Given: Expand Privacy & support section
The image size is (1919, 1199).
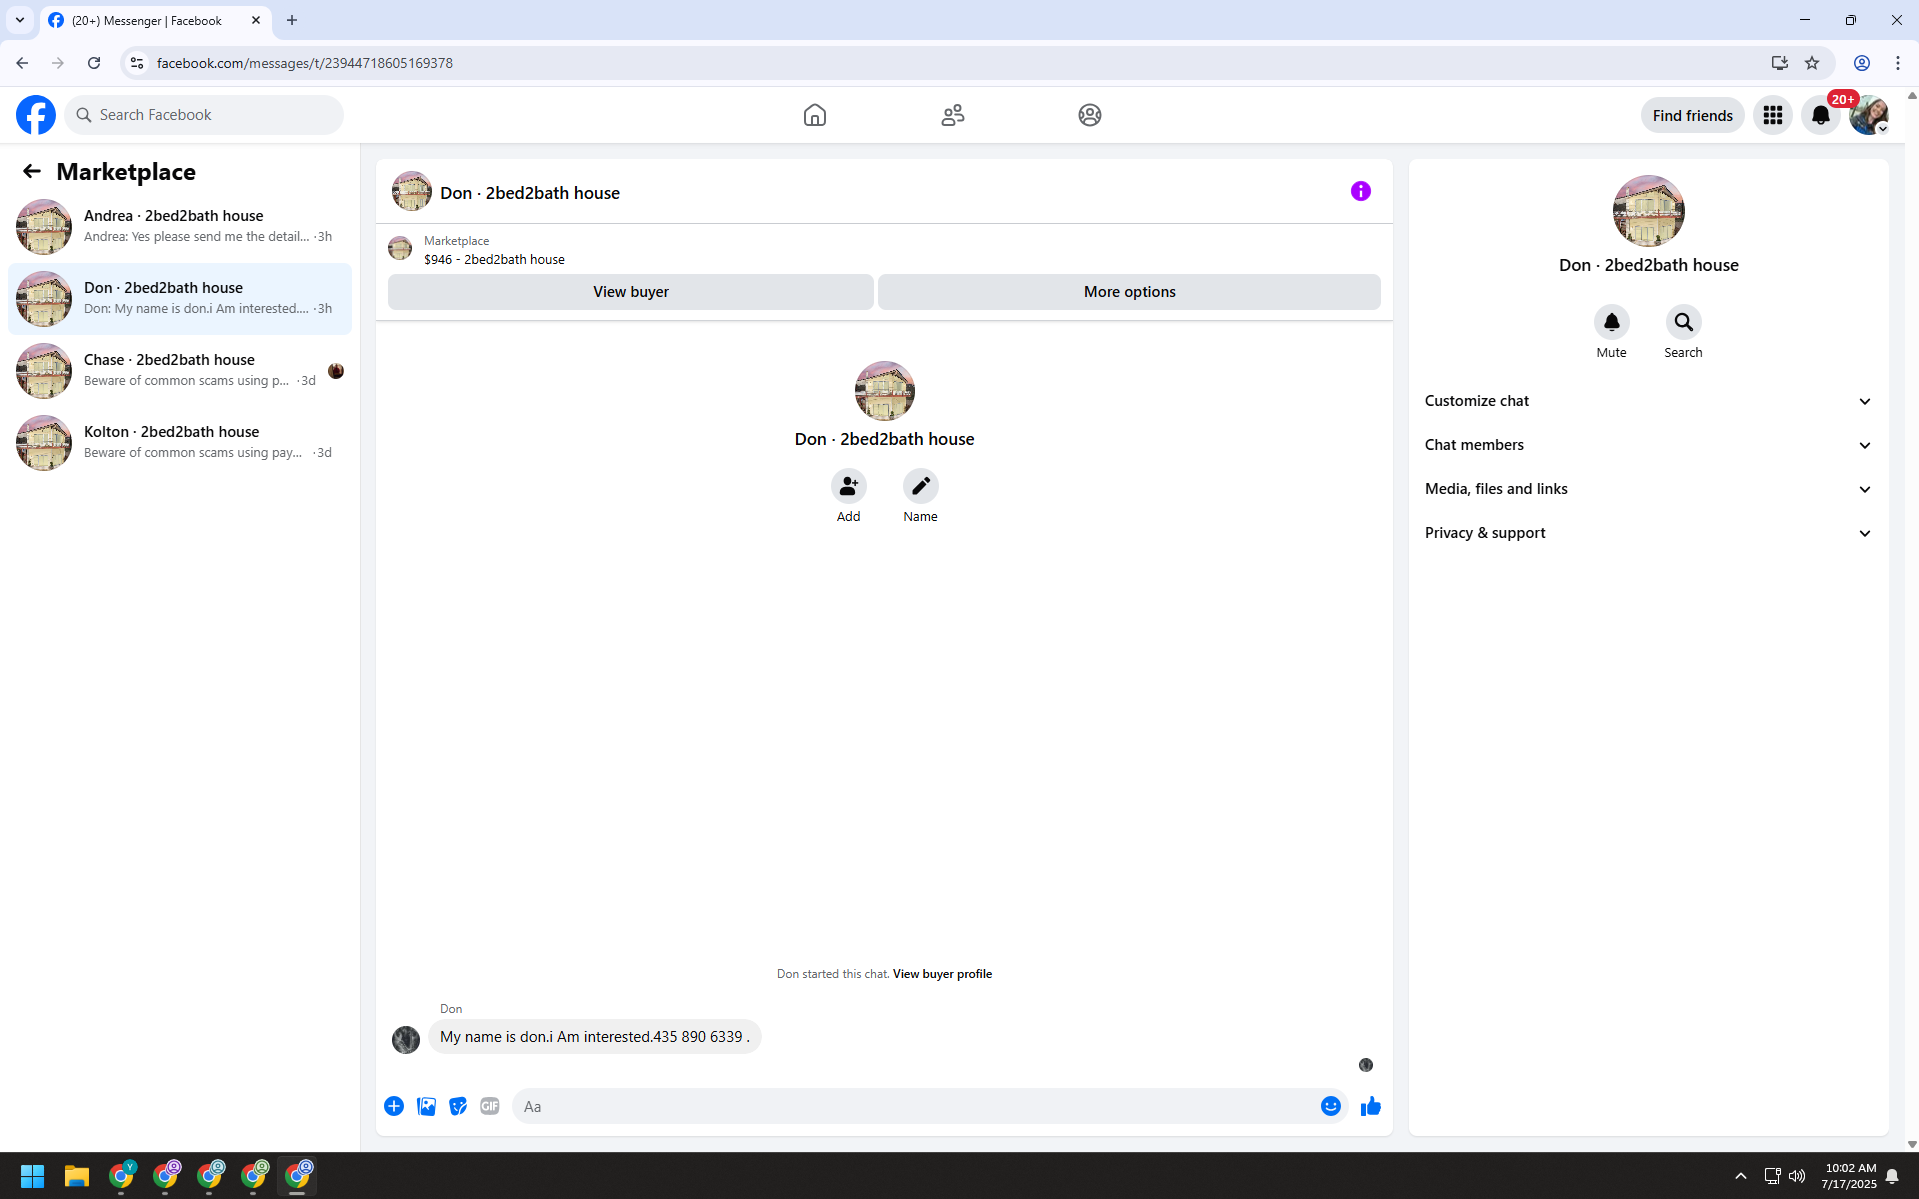Looking at the screenshot, I should pos(1648,533).
